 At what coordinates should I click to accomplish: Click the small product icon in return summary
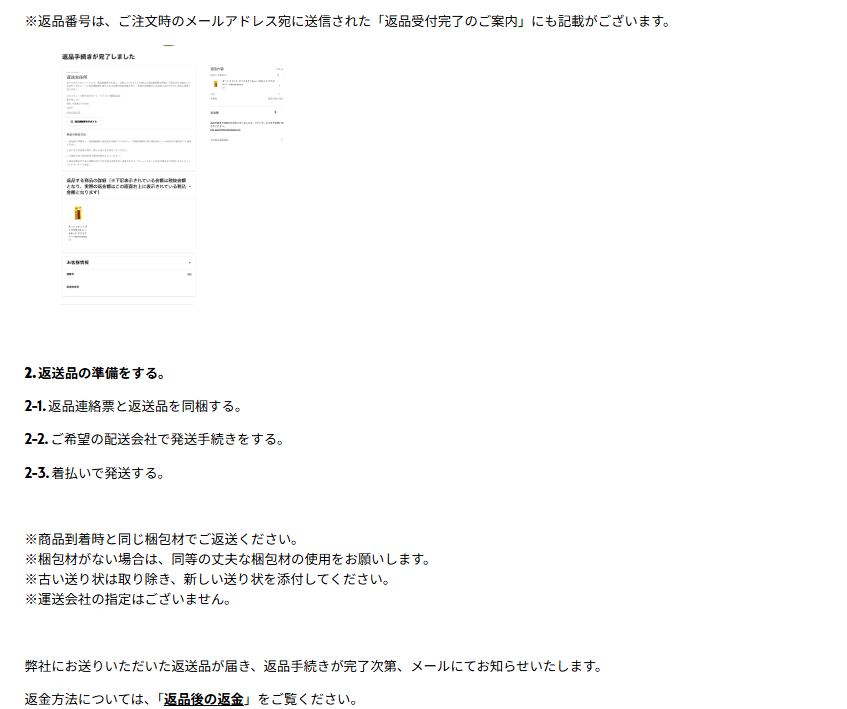click(x=214, y=84)
